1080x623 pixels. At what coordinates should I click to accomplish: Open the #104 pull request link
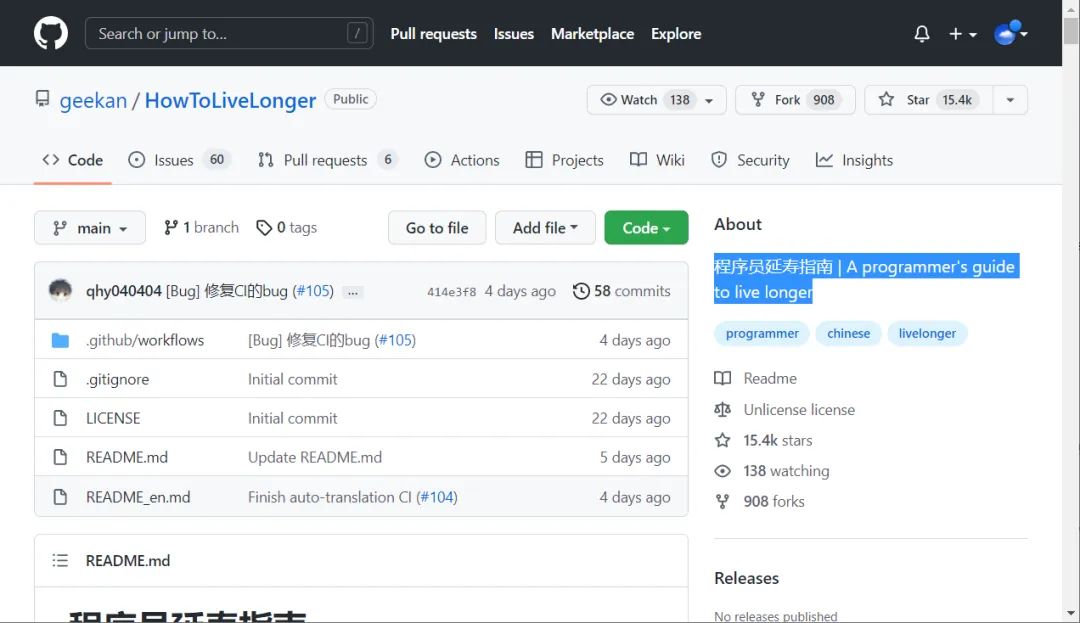coord(437,497)
